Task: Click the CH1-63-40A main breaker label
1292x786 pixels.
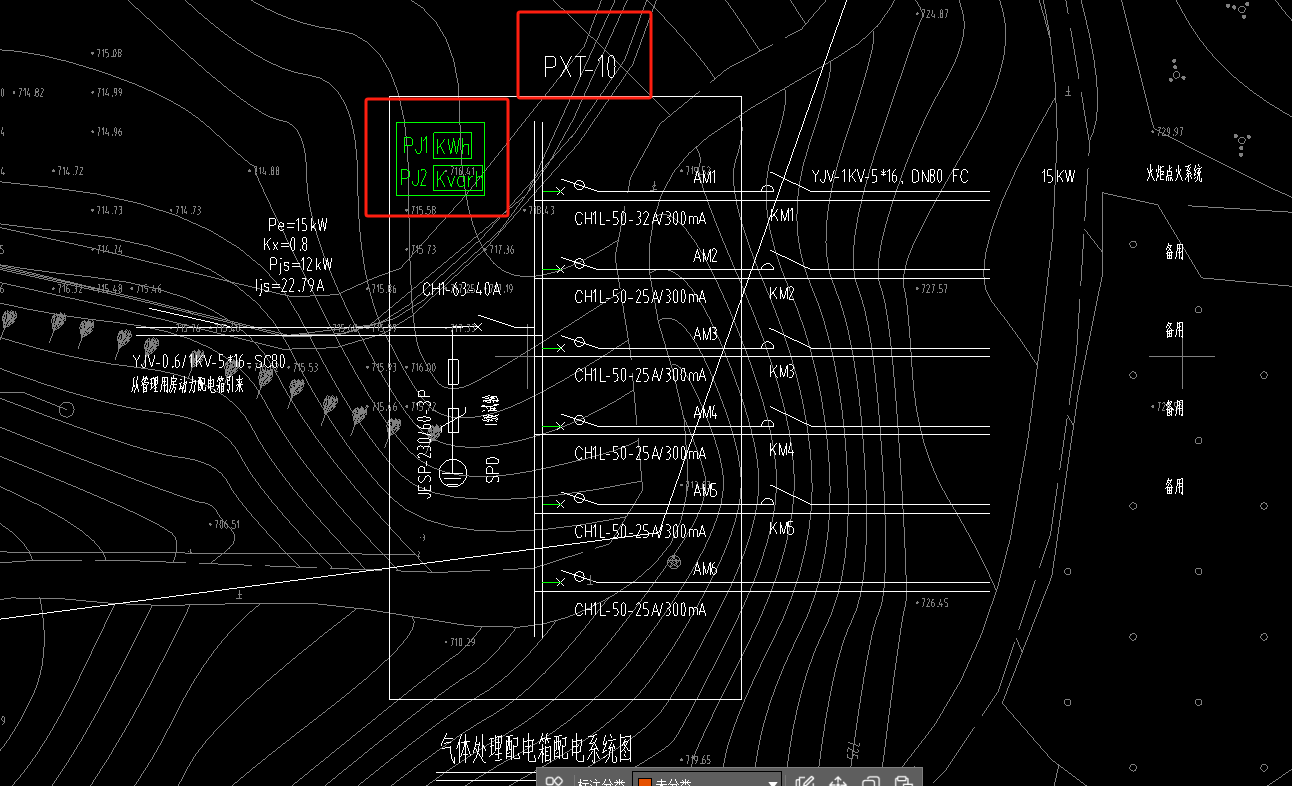Action: [x=461, y=290]
